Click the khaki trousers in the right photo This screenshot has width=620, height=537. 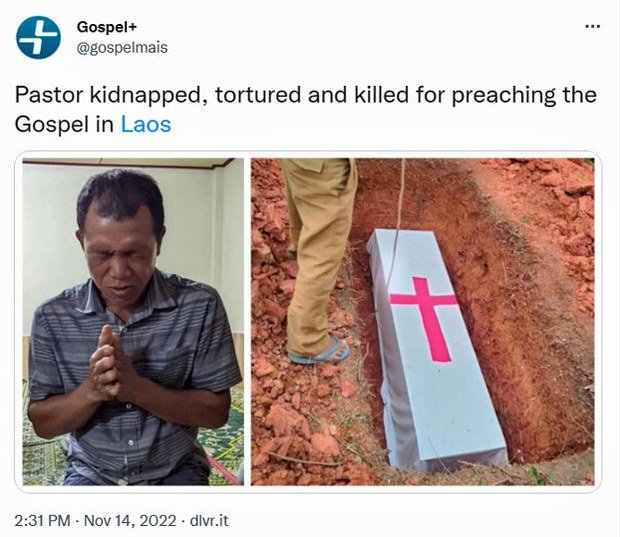click(318, 250)
